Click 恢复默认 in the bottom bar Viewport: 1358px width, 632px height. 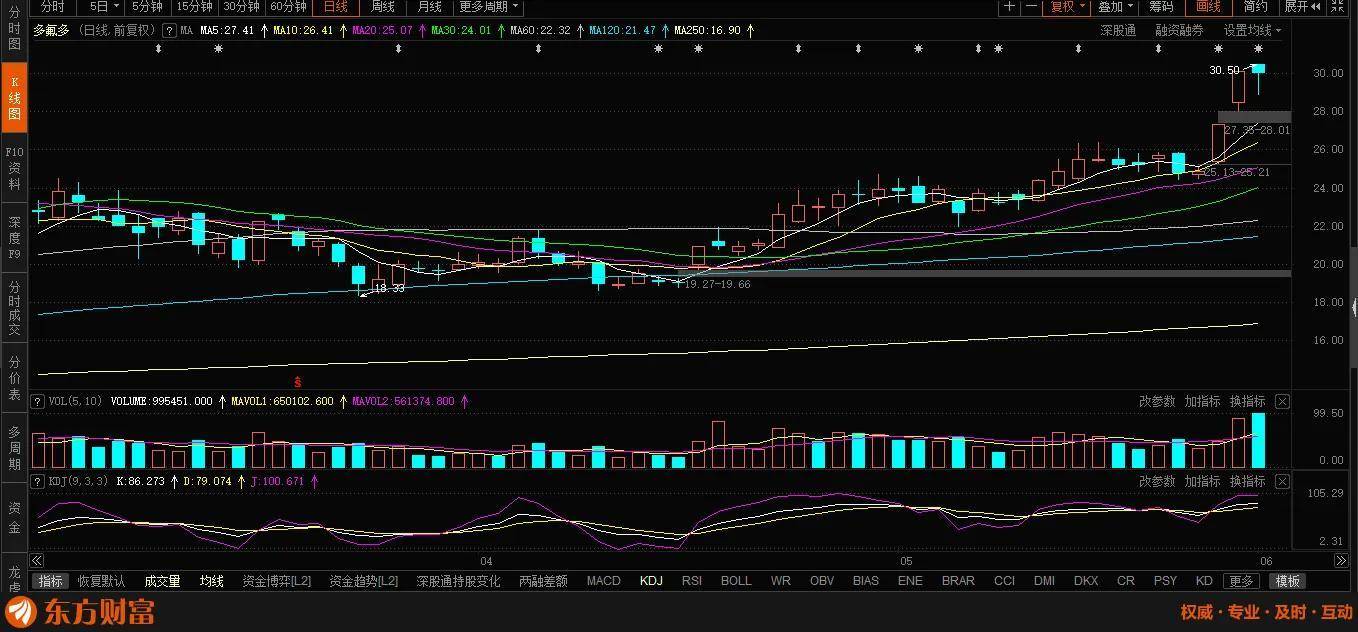102,581
